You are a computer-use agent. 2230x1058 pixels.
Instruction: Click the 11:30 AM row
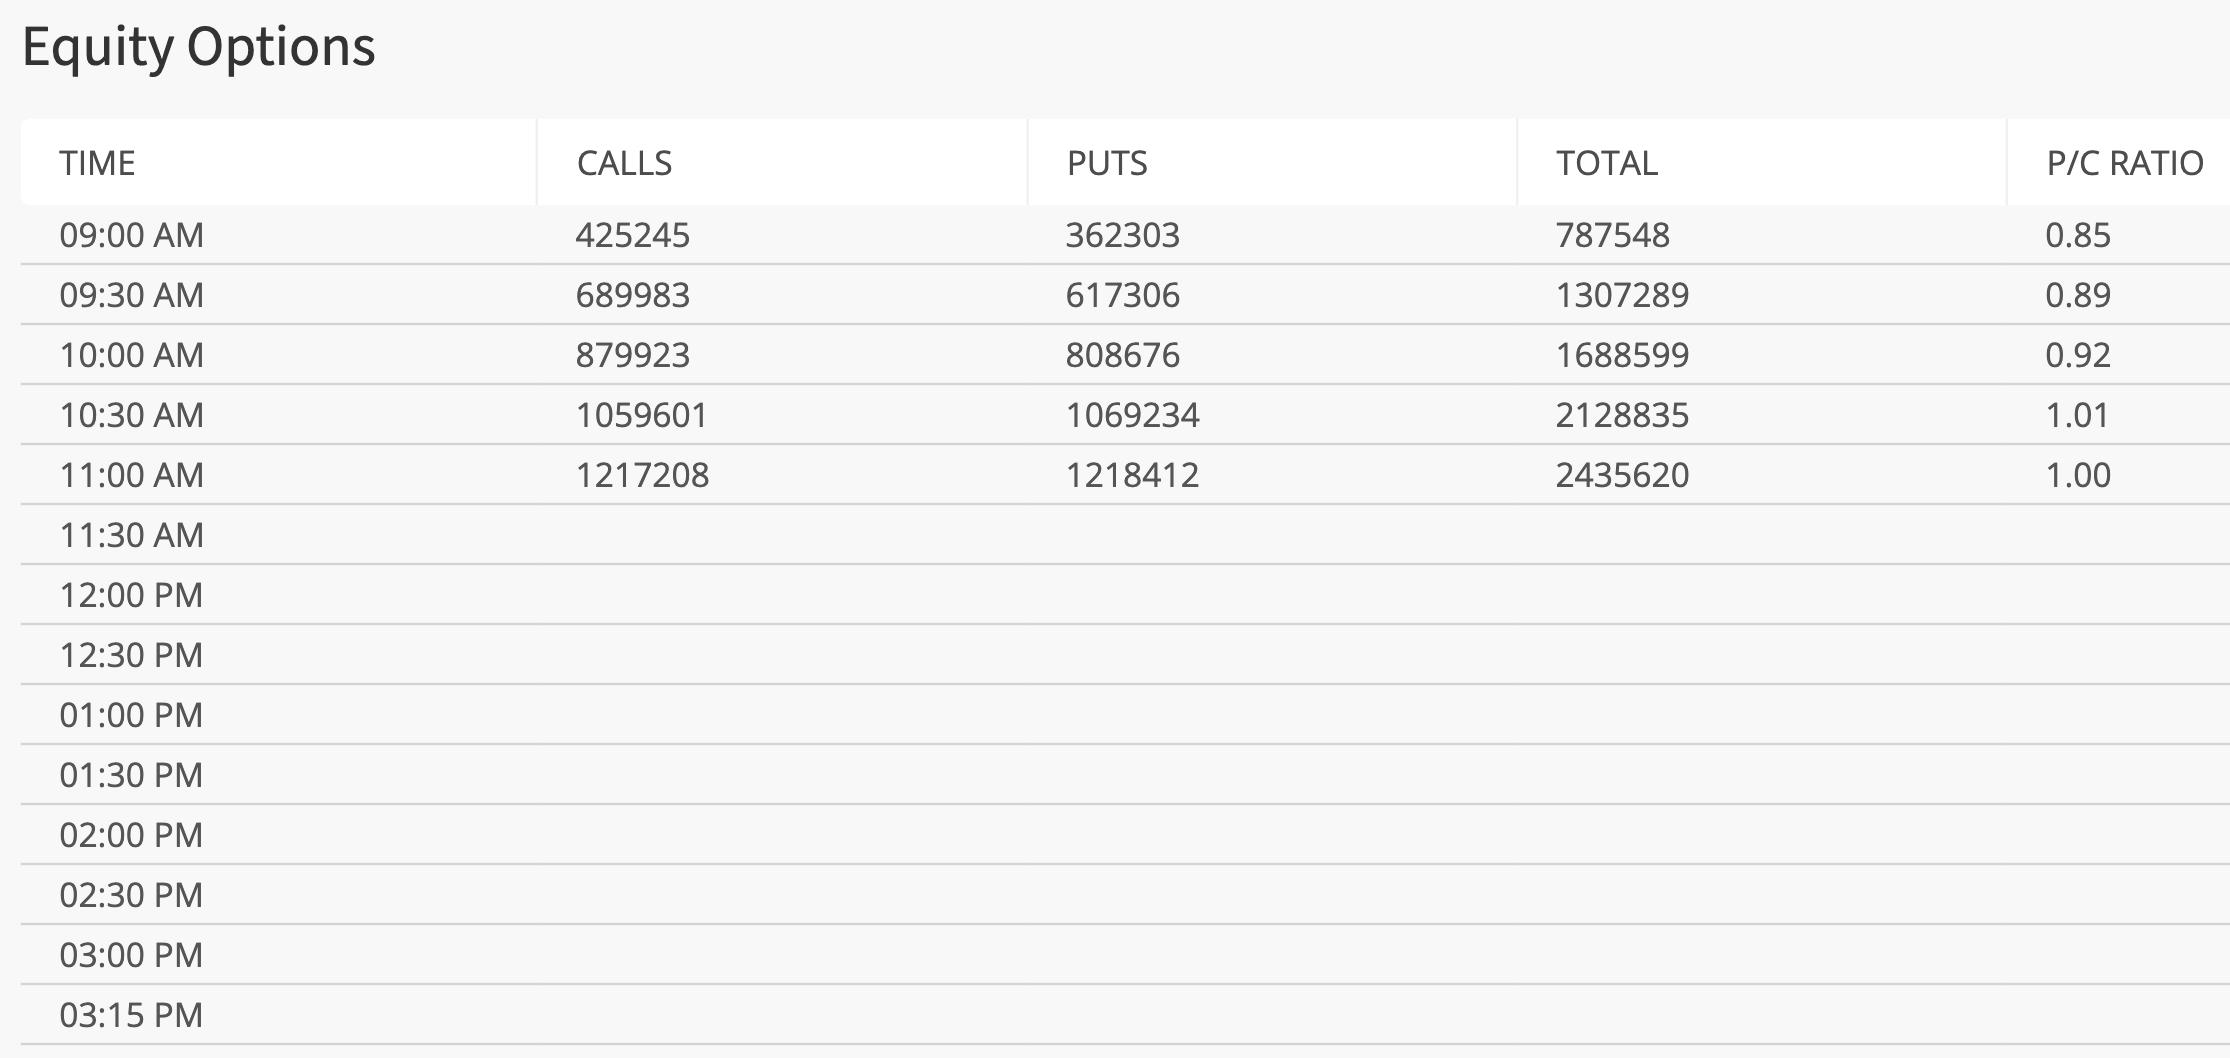click(1125, 535)
